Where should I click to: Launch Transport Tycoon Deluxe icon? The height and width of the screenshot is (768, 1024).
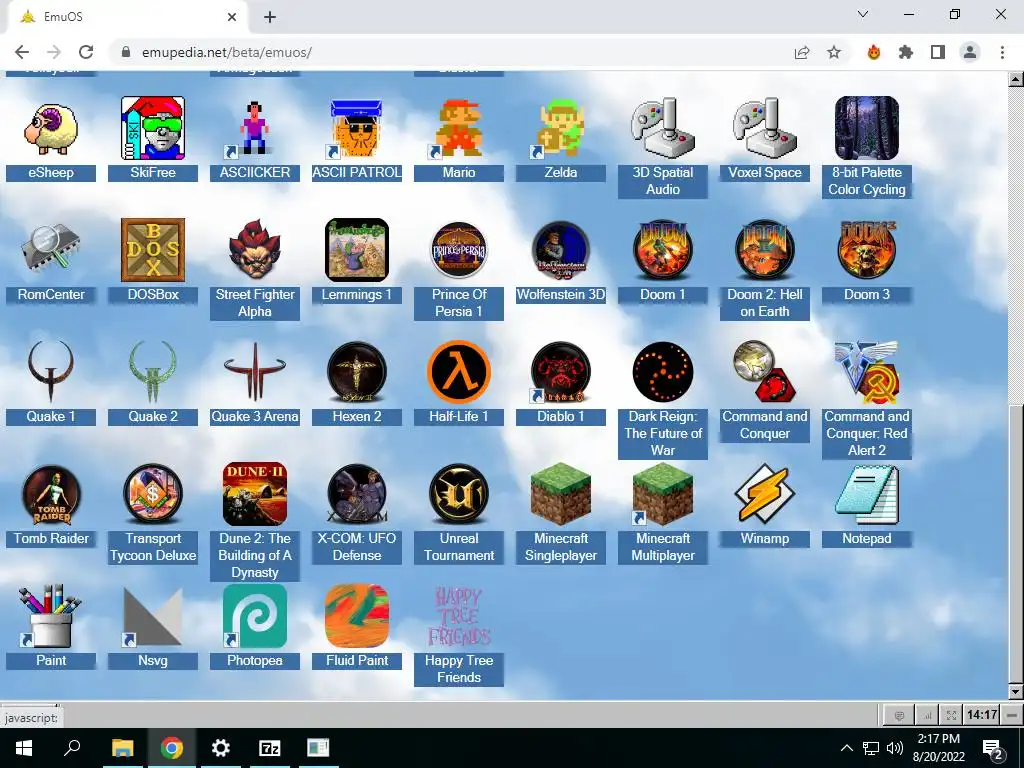153,494
